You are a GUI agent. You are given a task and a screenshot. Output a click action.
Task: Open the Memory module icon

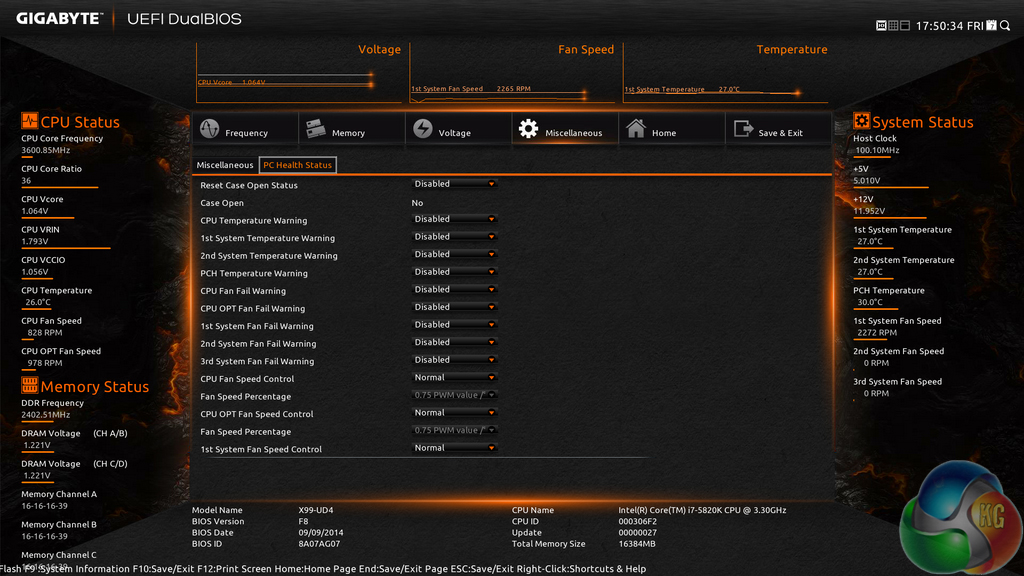click(316, 129)
